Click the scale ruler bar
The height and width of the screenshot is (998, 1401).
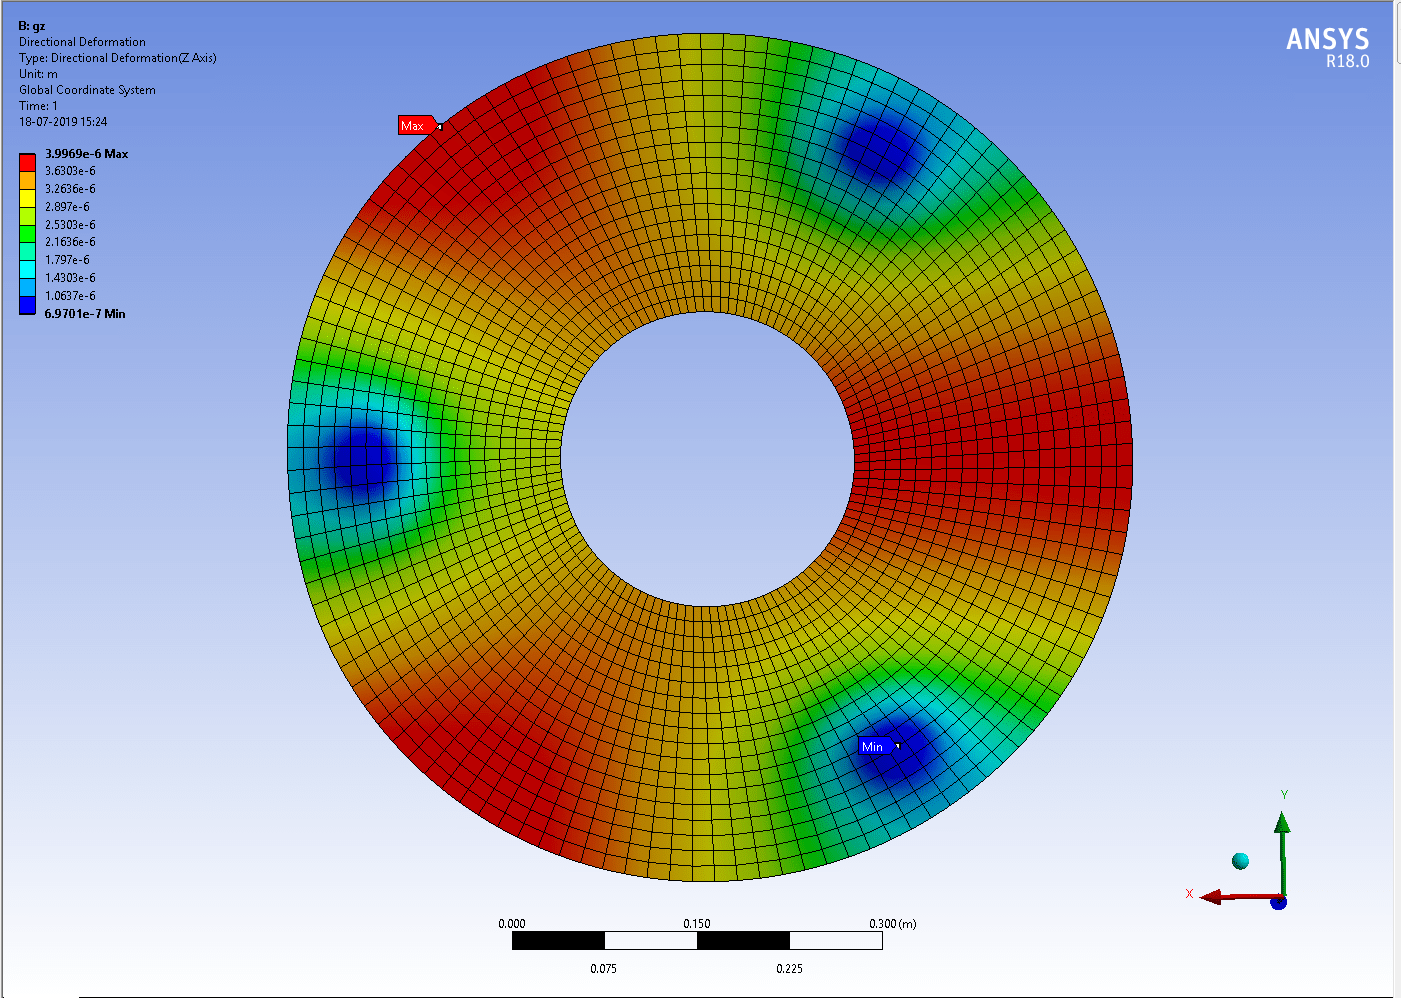(x=697, y=941)
